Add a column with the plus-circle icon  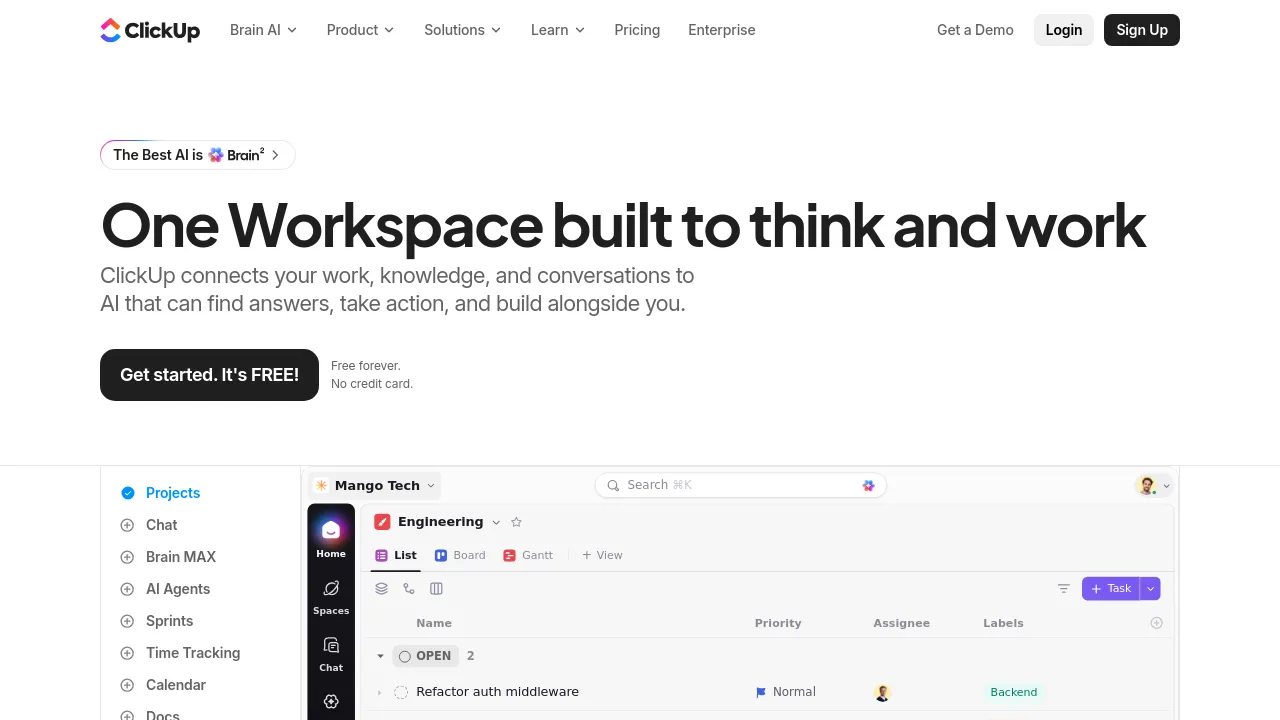1157,623
